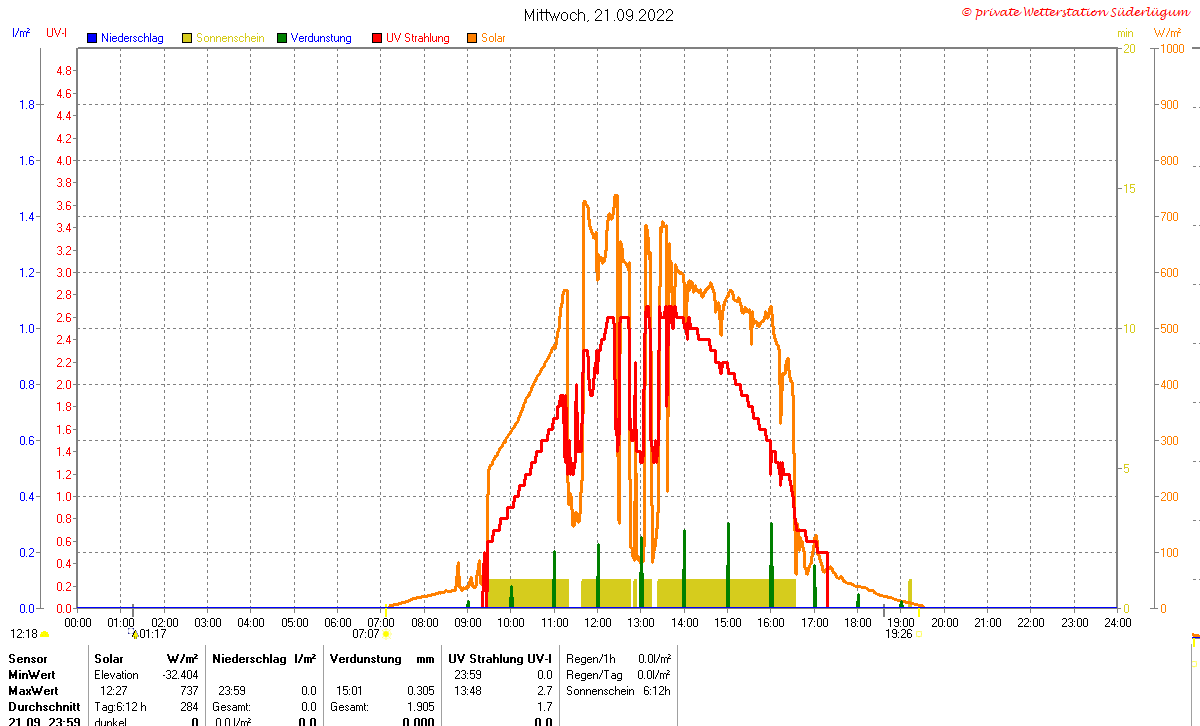Click the blue Niederschlag legend swatch
Image resolution: width=1200 pixels, height=726 pixels.
pos(92,38)
